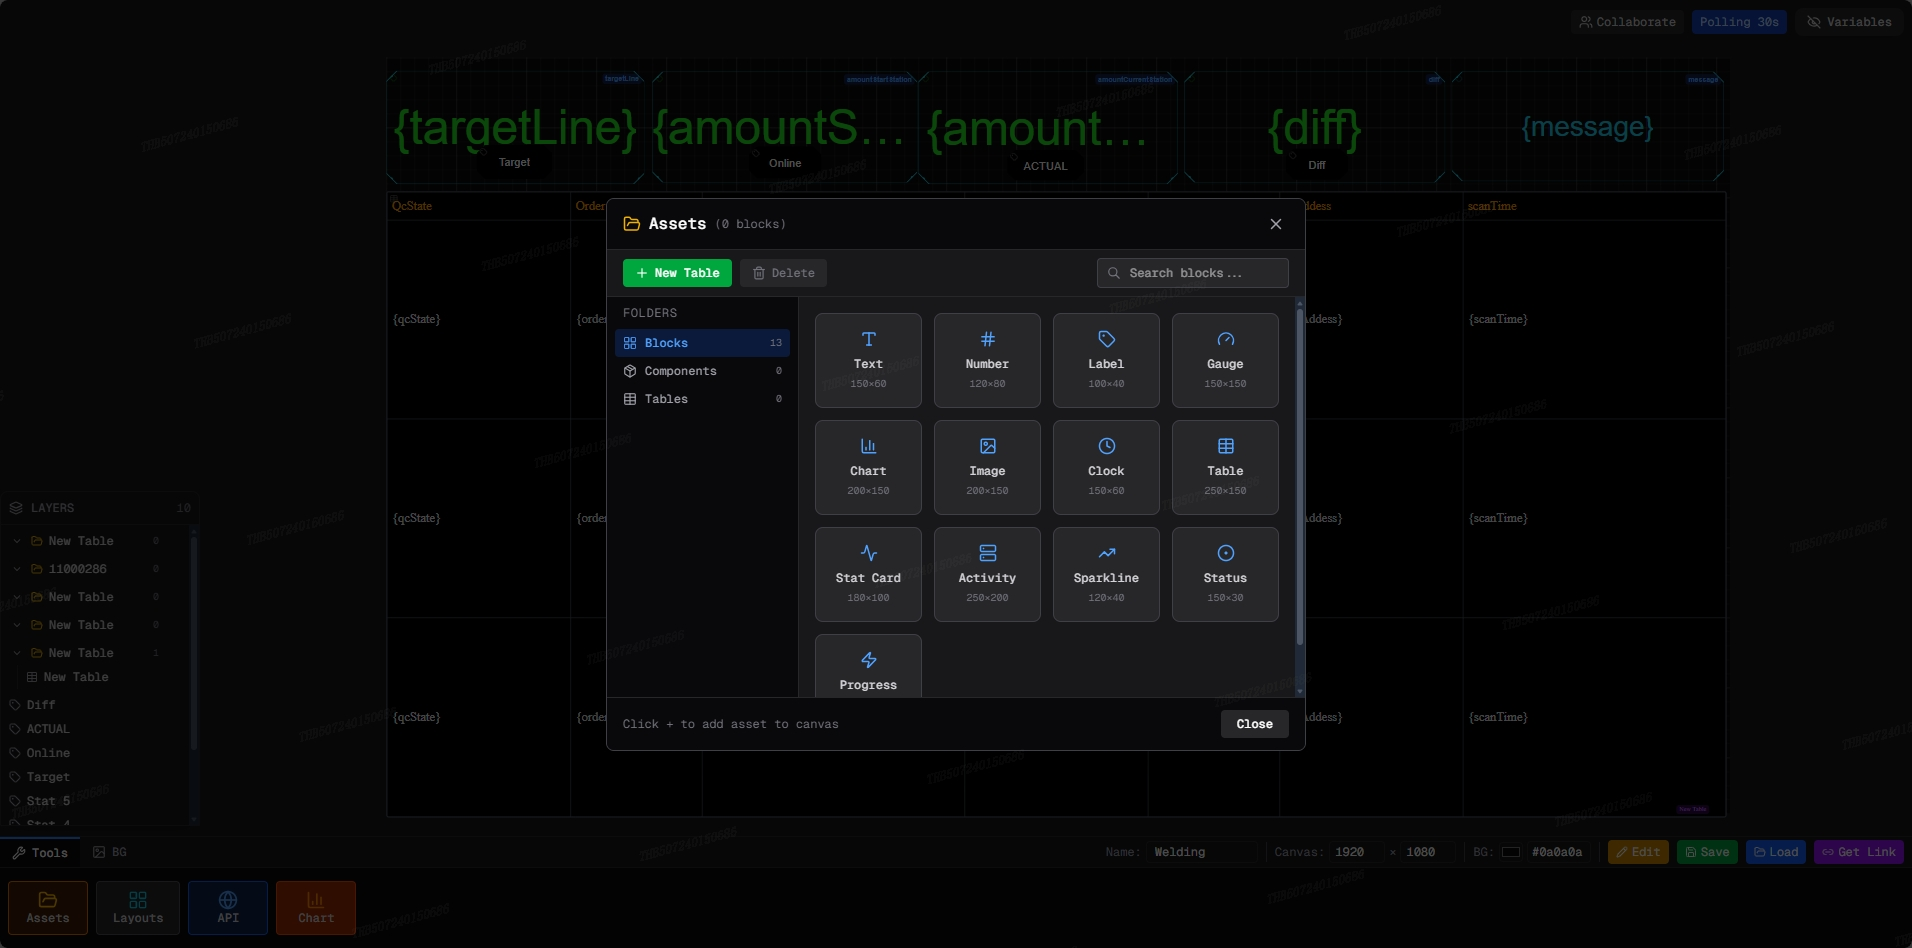The width and height of the screenshot is (1912, 948).
Task: Add a Table block from the grid
Action: point(1225,467)
